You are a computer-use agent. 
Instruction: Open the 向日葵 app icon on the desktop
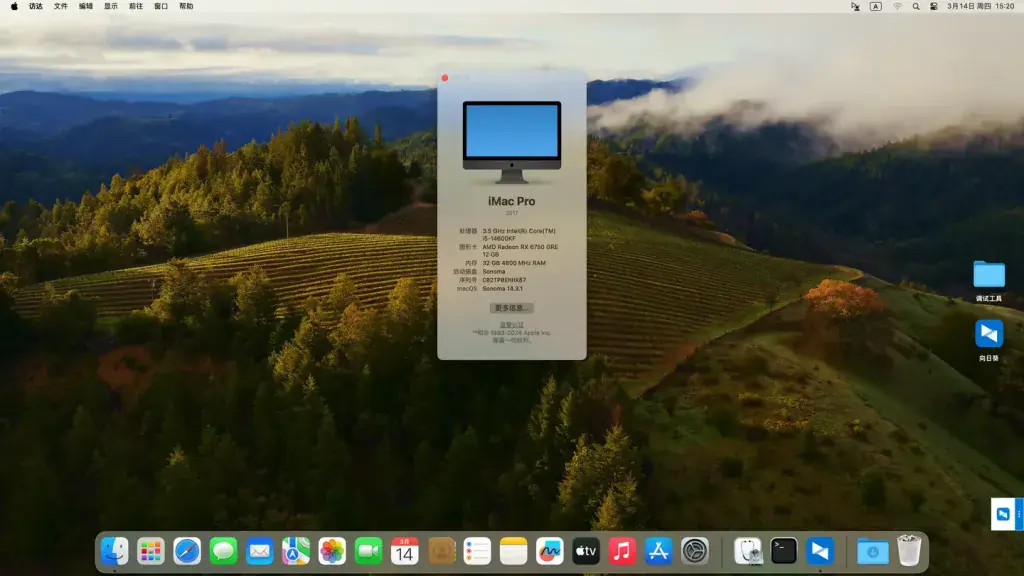[989, 334]
